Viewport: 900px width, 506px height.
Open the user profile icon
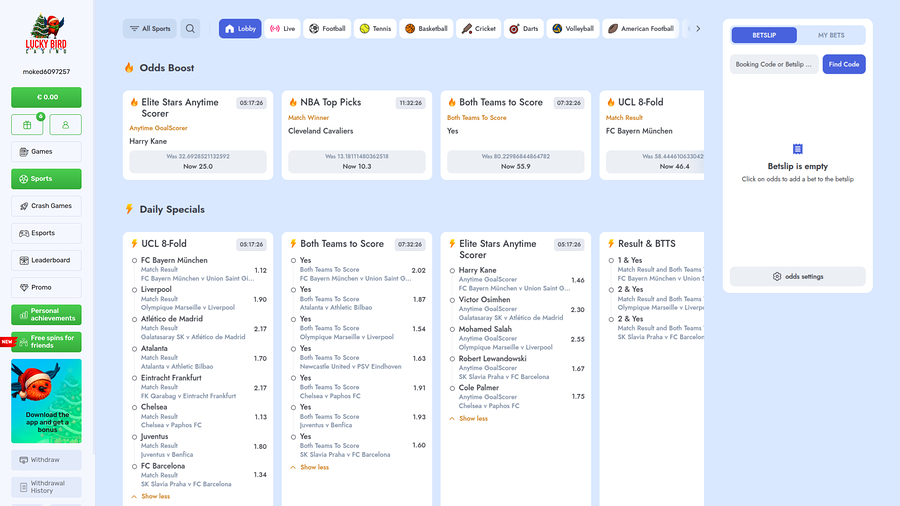point(65,125)
